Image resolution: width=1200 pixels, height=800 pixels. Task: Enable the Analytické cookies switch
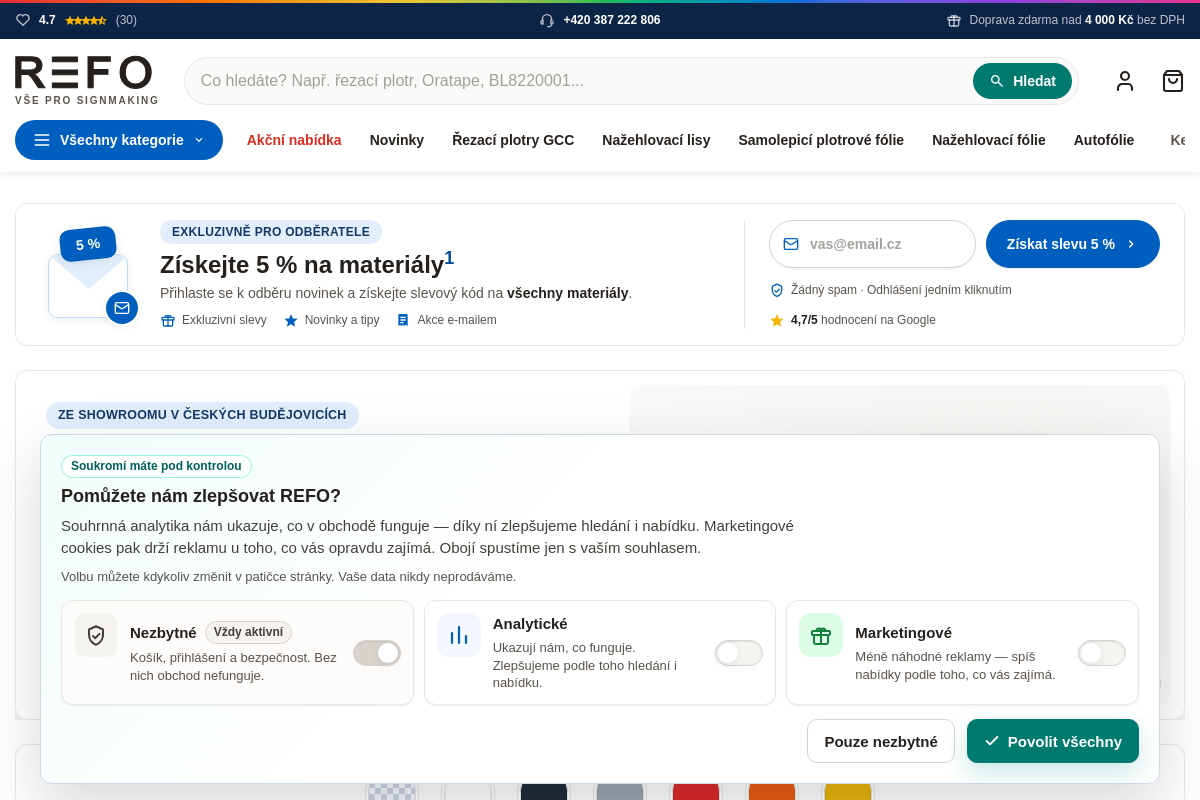click(x=739, y=653)
